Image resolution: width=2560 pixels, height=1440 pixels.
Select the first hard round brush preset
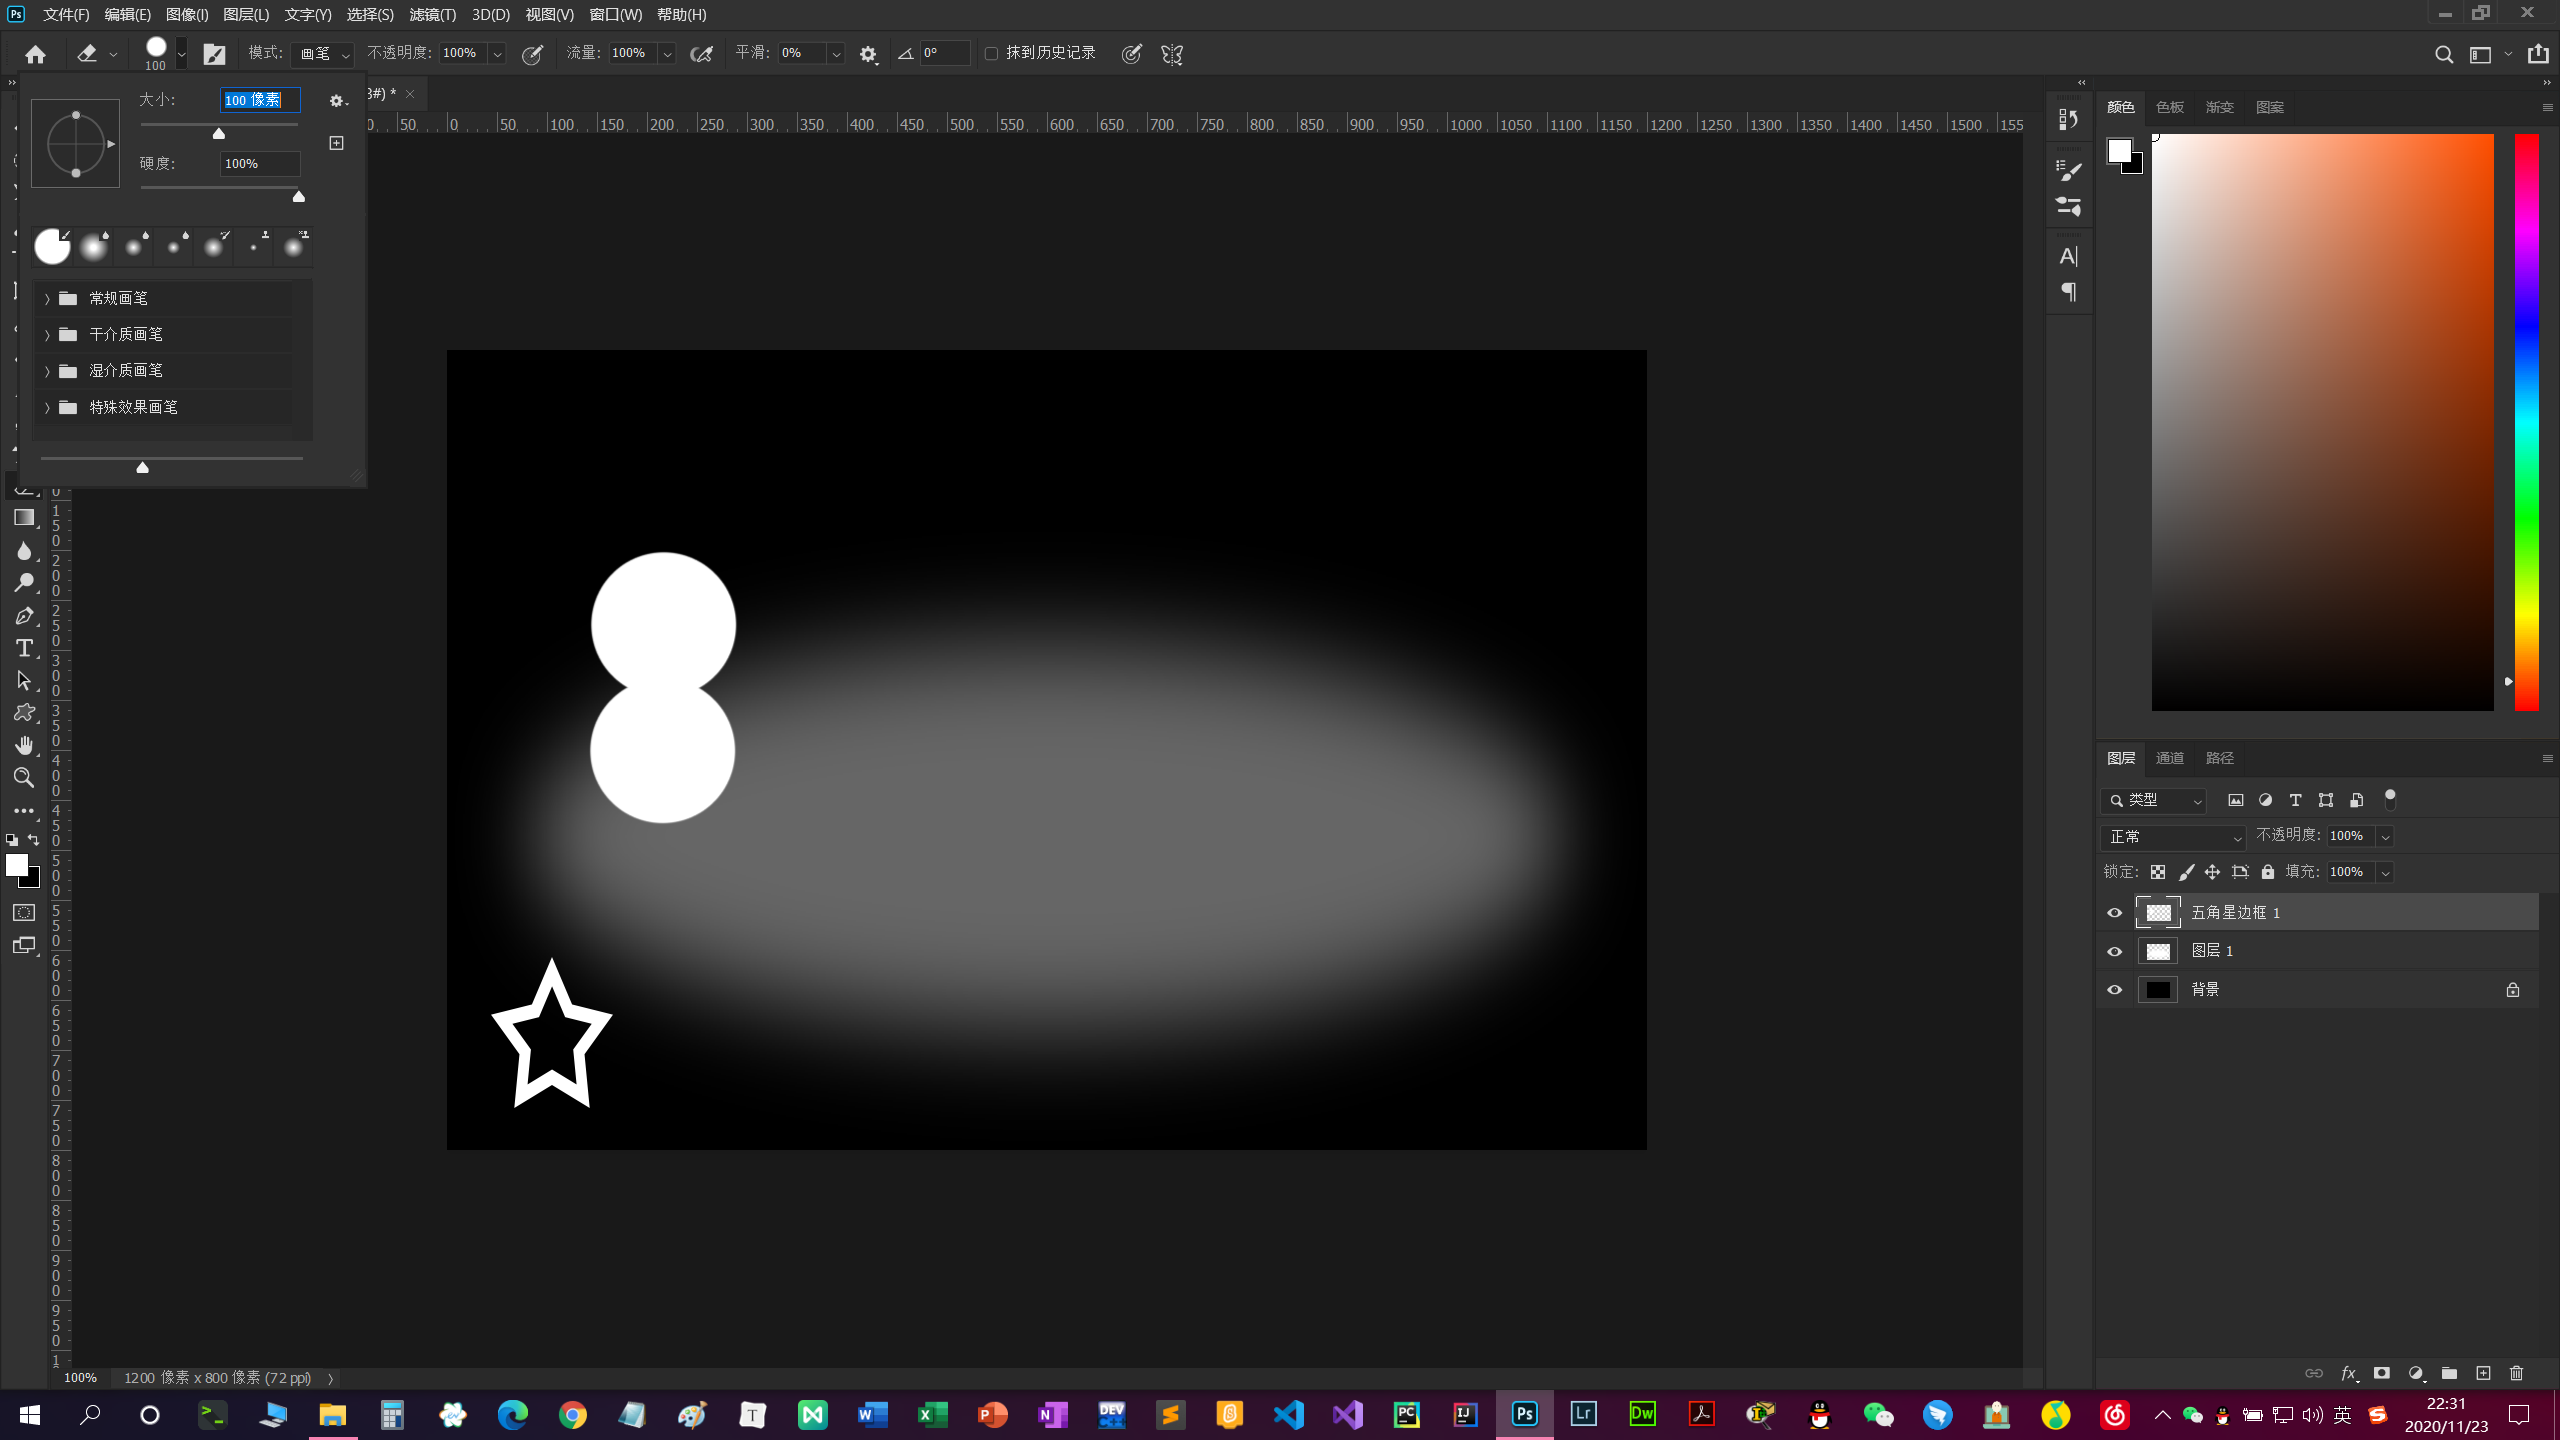[x=53, y=246]
